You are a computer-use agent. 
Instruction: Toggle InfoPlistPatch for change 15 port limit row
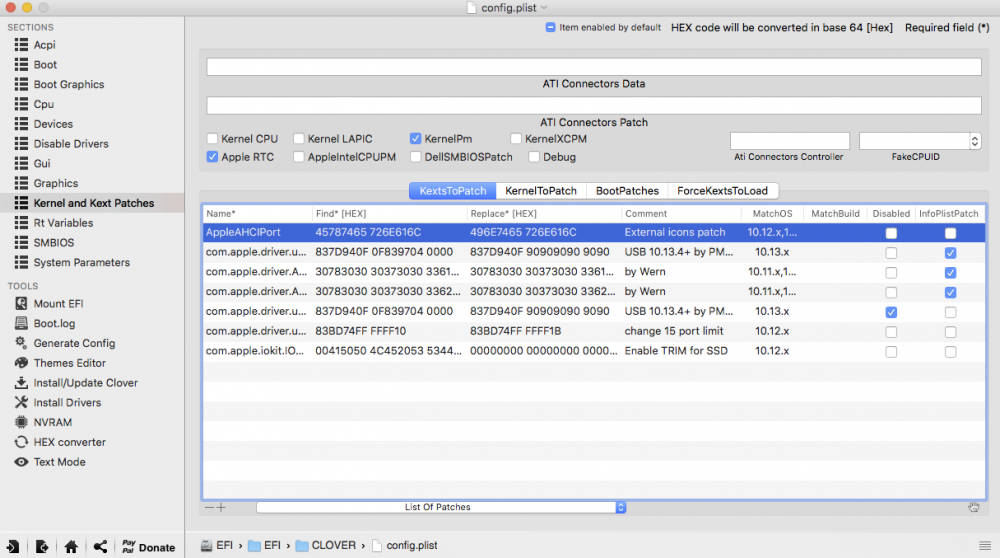click(950, 332)
